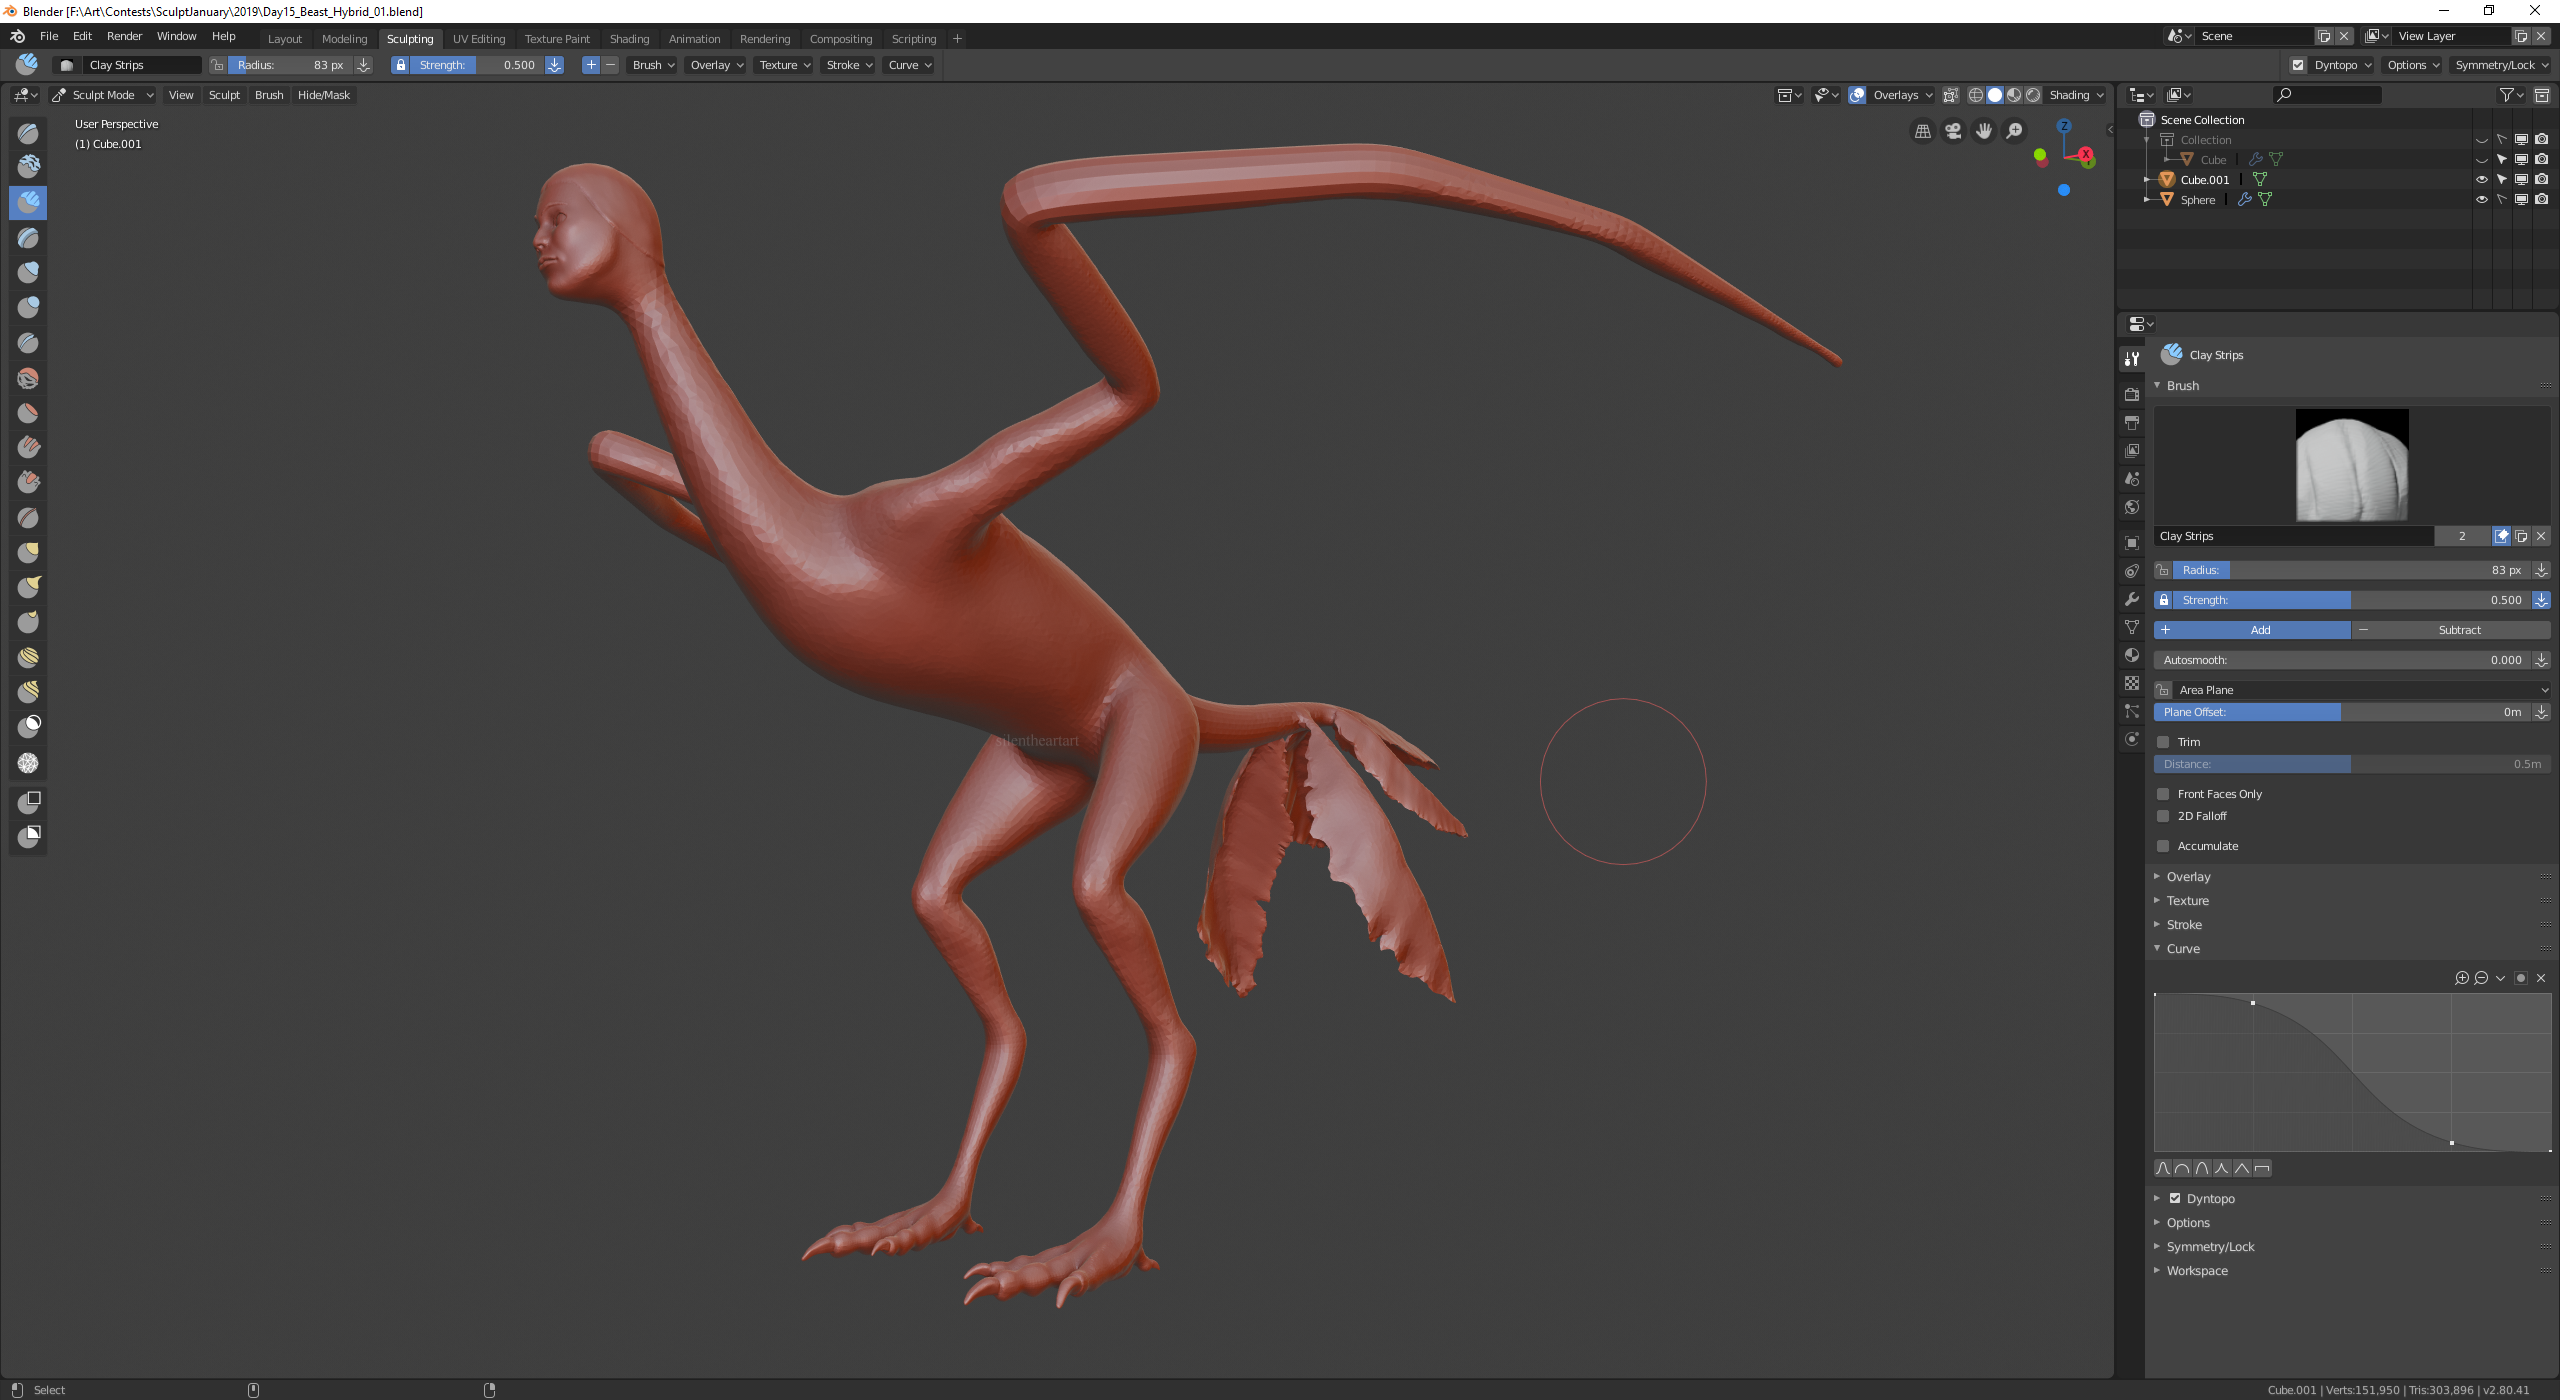The image size is (2560, 1400).
Task: Switch to the Texture Paint workspace tab
Action: (x=556, y=39)
